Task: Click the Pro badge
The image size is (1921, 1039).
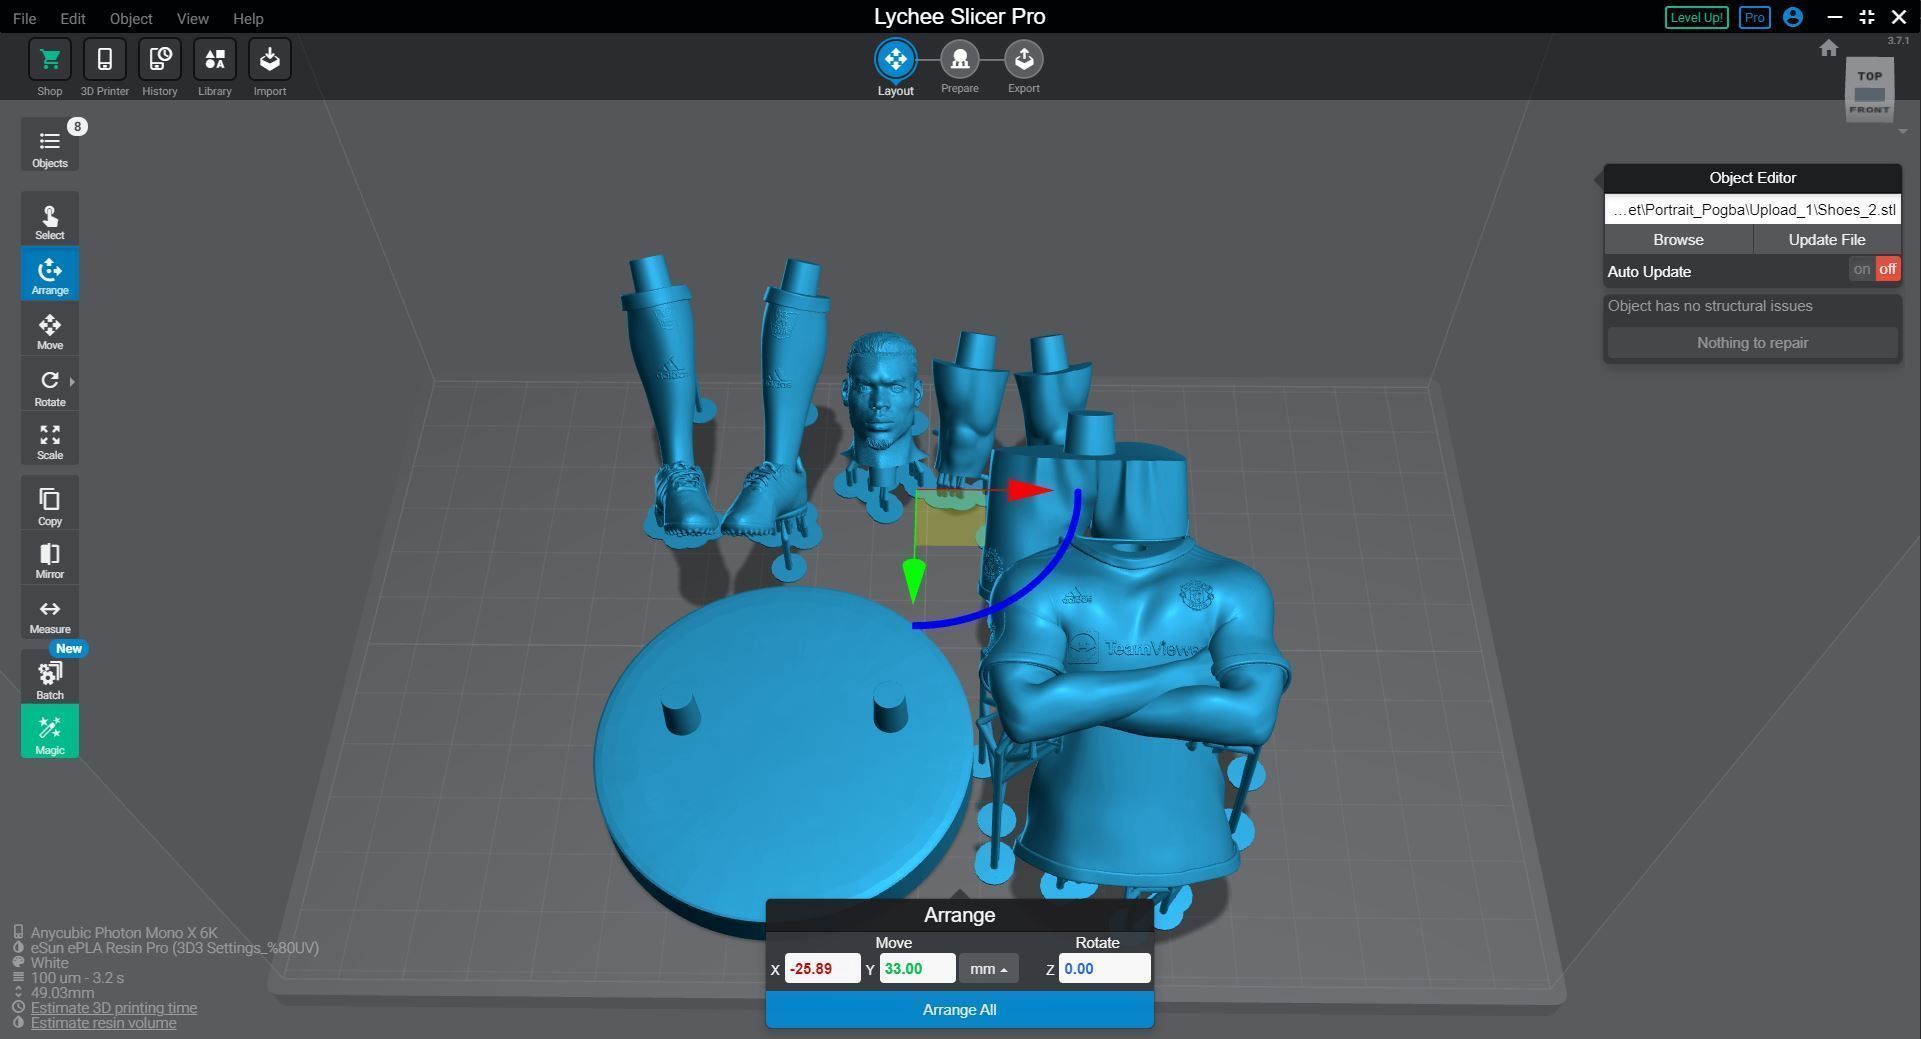Action: point(1754,18)
